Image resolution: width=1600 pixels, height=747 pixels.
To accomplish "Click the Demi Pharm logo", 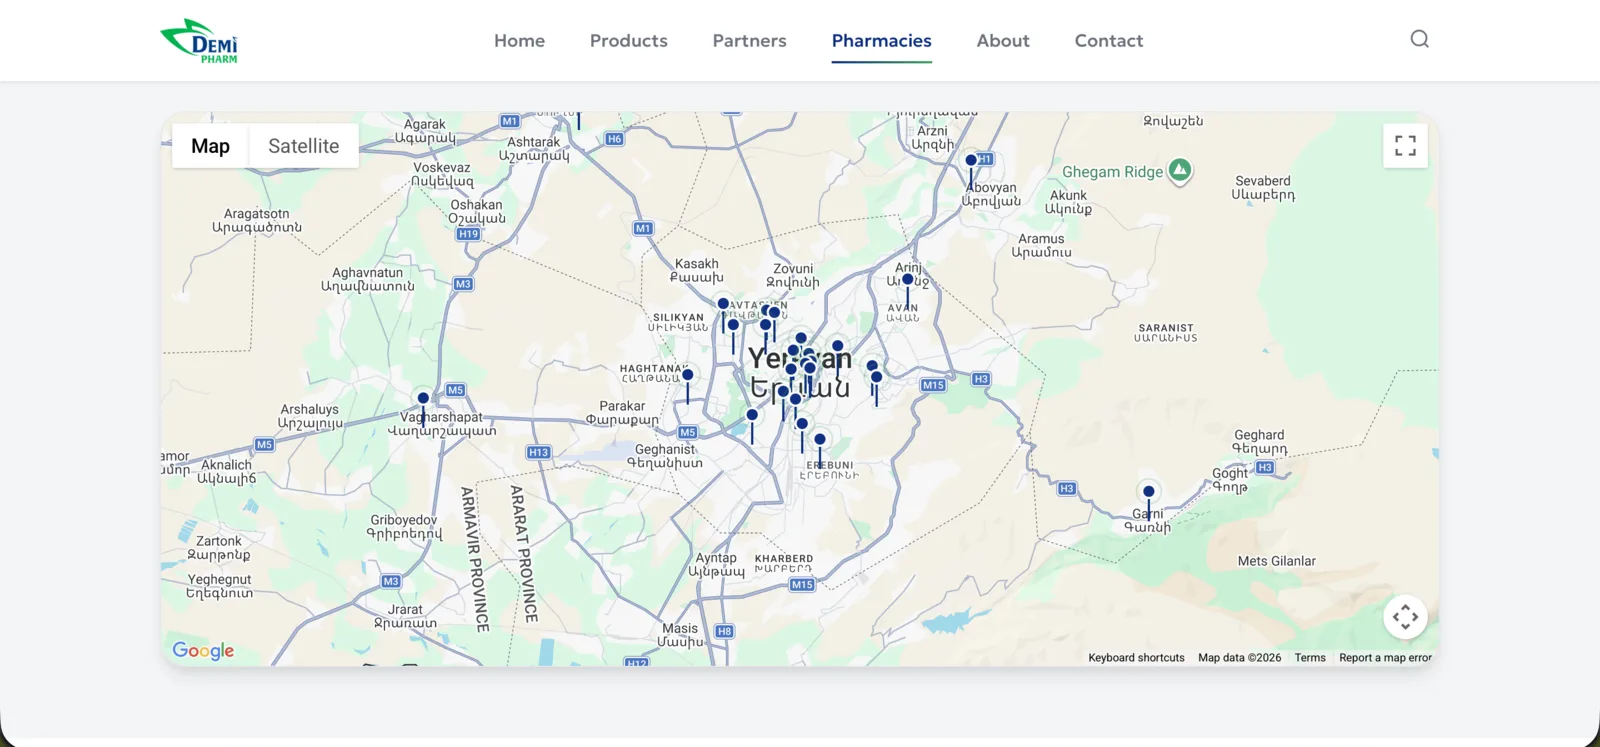I will 200,41.
